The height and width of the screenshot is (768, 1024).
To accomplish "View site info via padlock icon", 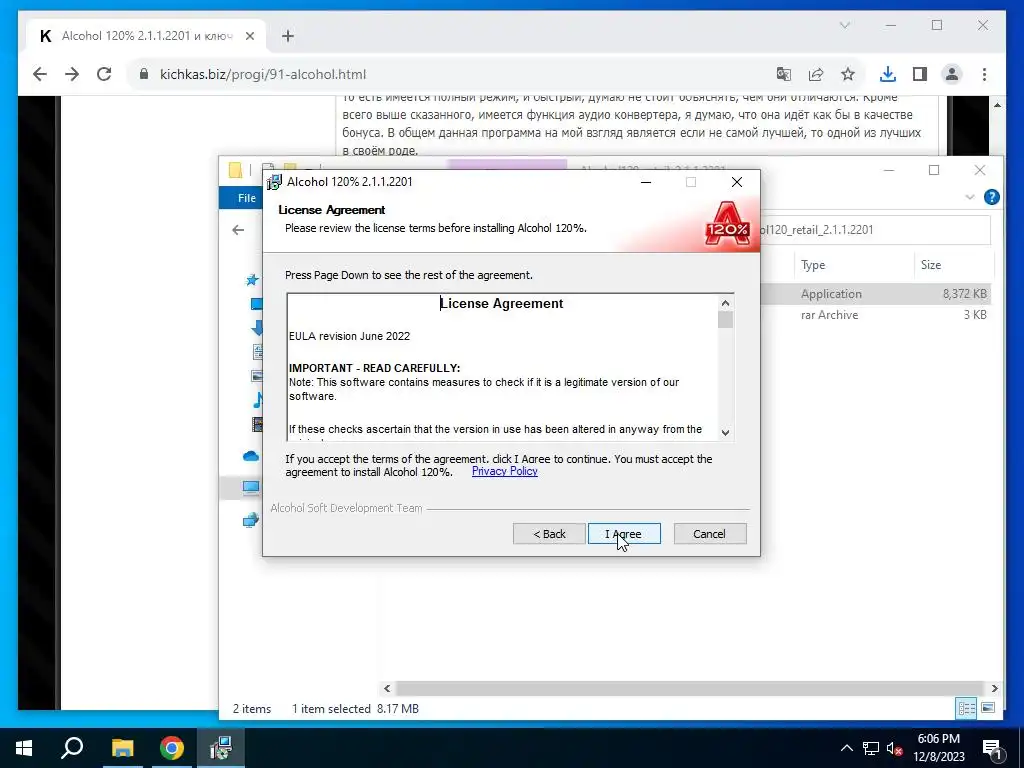I will tap(144, 74).
